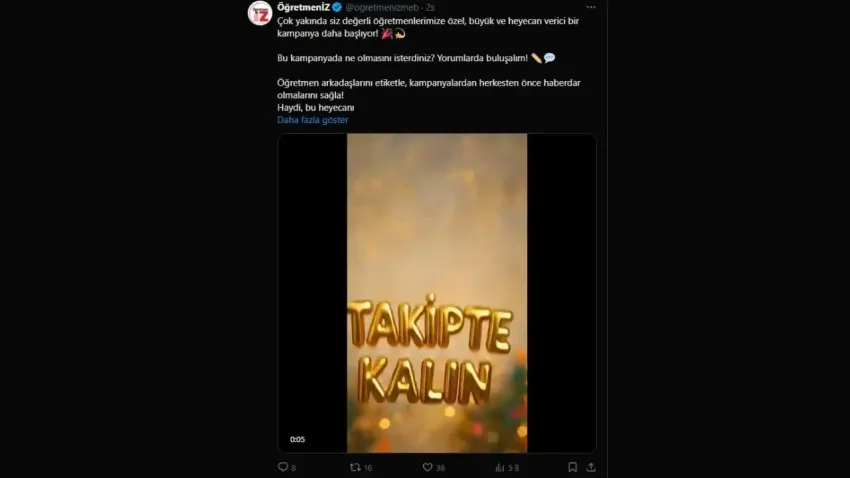The image size is (850, 478).
Task: Click the 0:05 video duration label
Action: click(x=298, y=439)
